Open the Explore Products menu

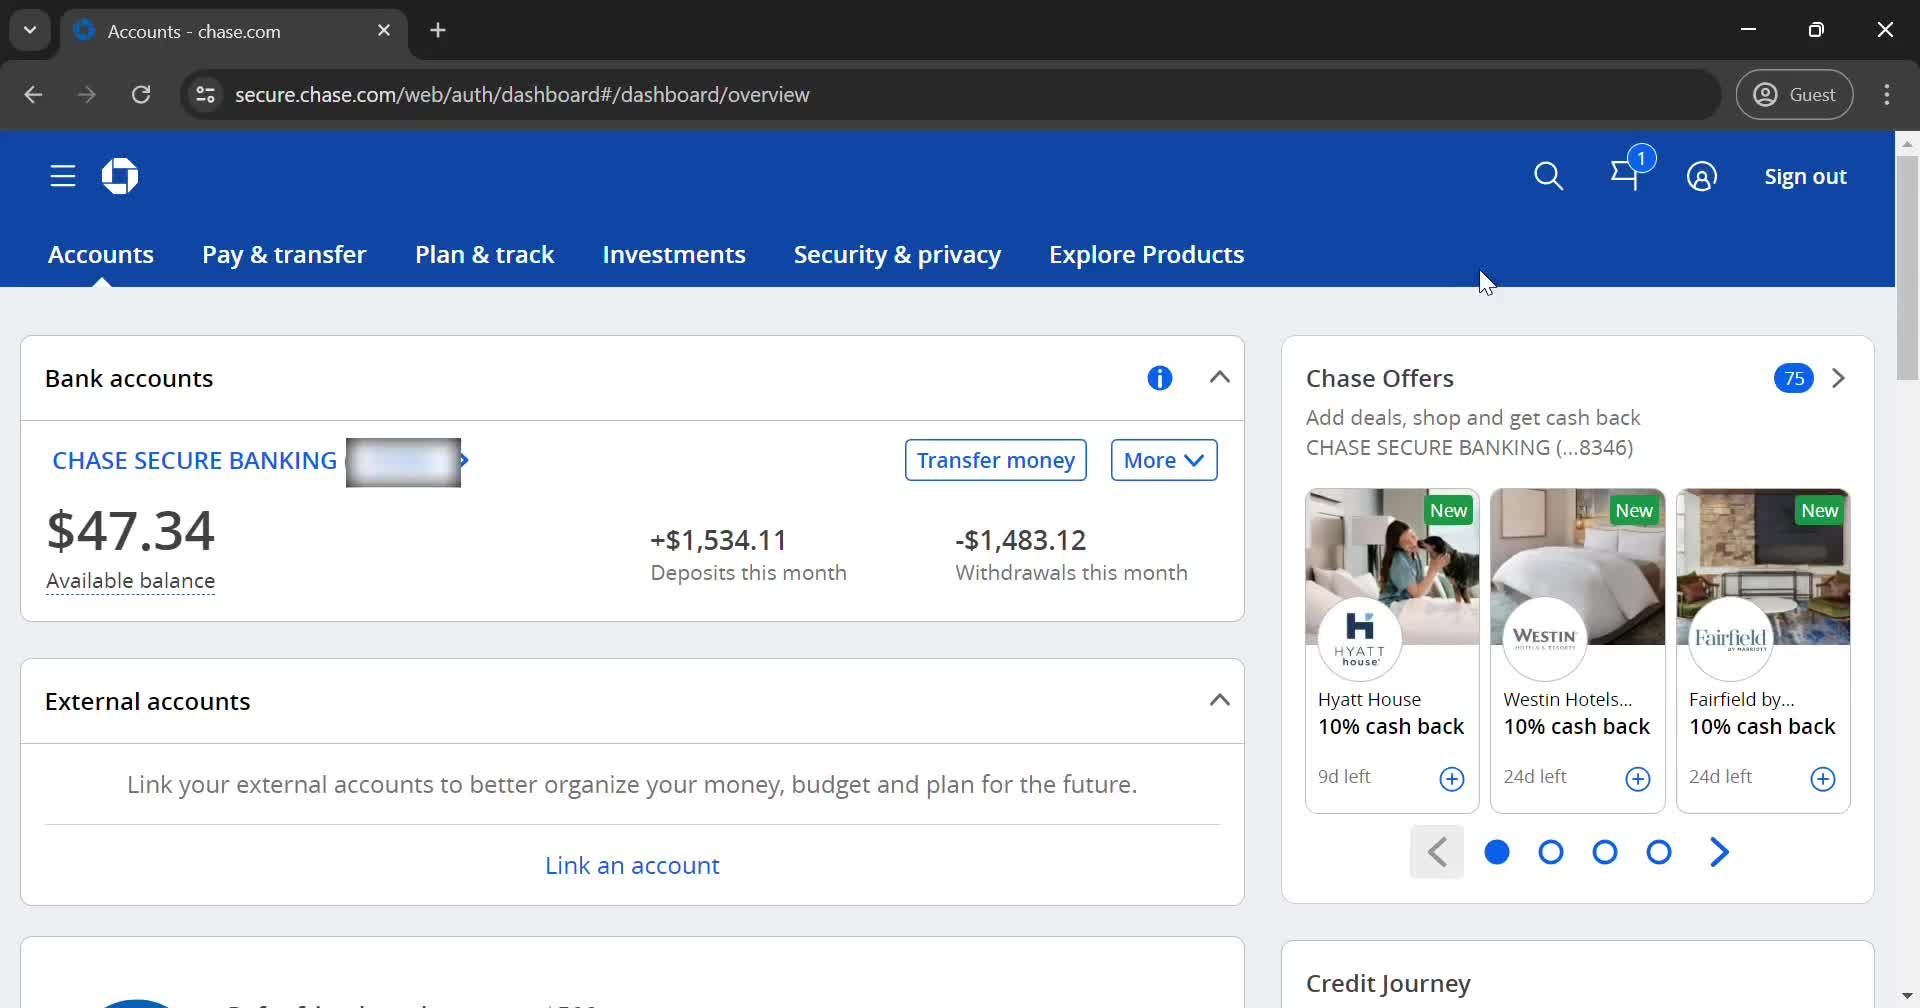click(x=1146, y=254)
